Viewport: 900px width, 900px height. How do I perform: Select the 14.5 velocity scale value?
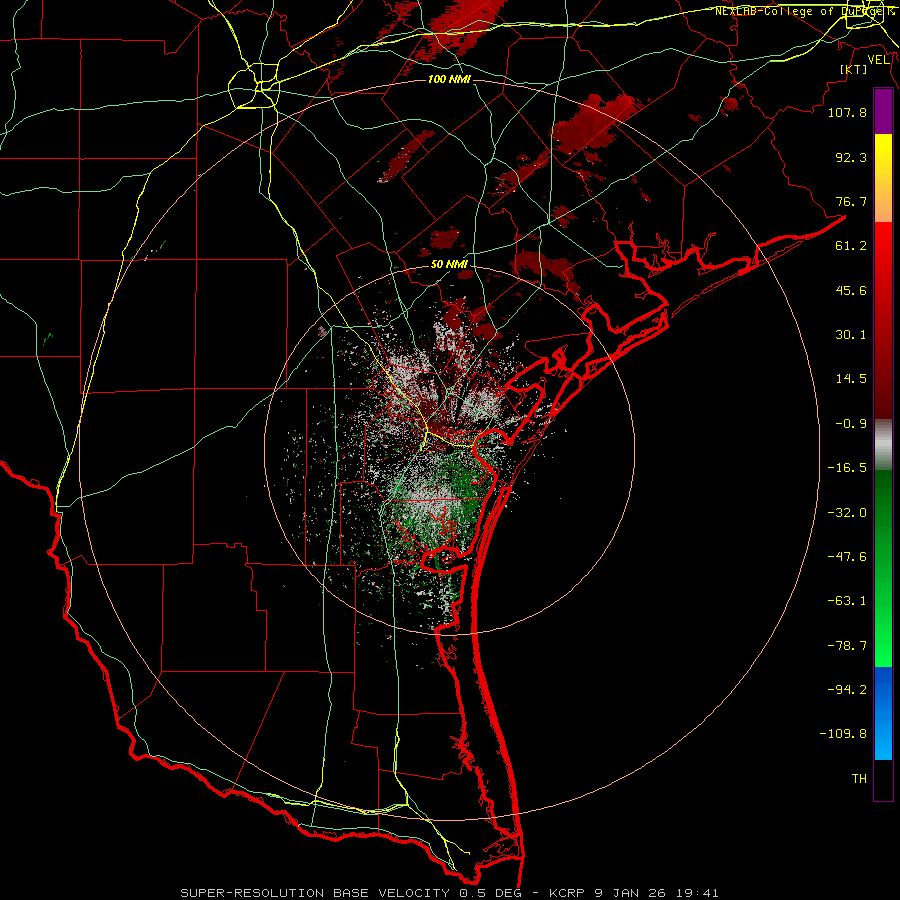click(x=851, y=379)
